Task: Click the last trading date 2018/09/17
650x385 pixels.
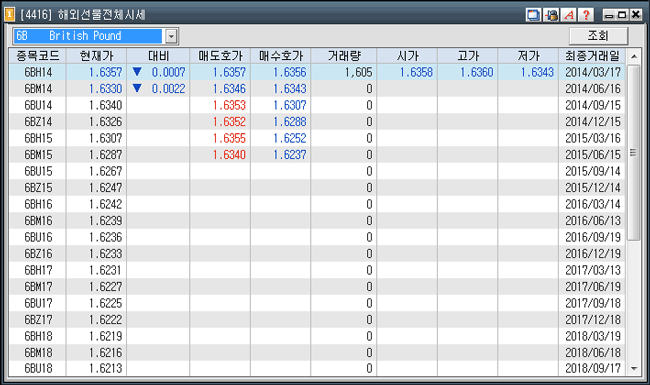Action: click(593, 368)
